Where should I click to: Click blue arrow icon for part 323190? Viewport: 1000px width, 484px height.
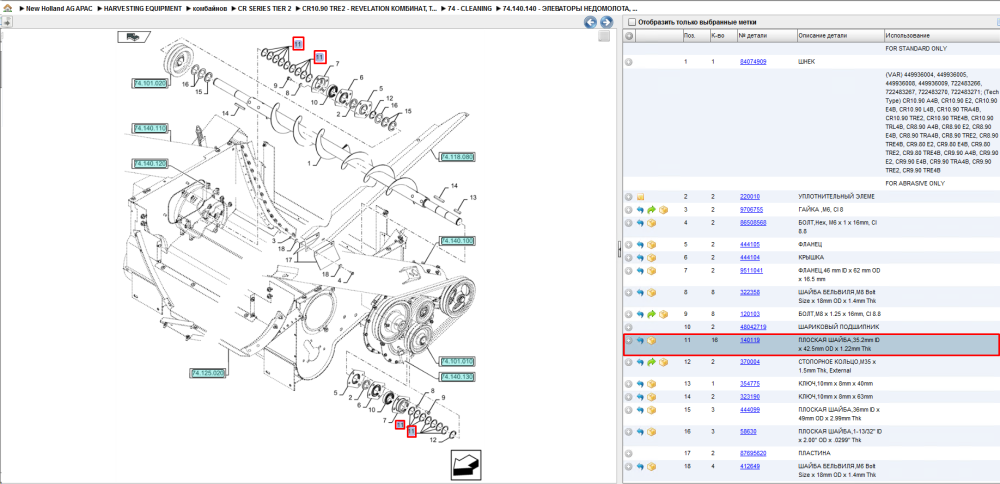[x=640, y=397]
